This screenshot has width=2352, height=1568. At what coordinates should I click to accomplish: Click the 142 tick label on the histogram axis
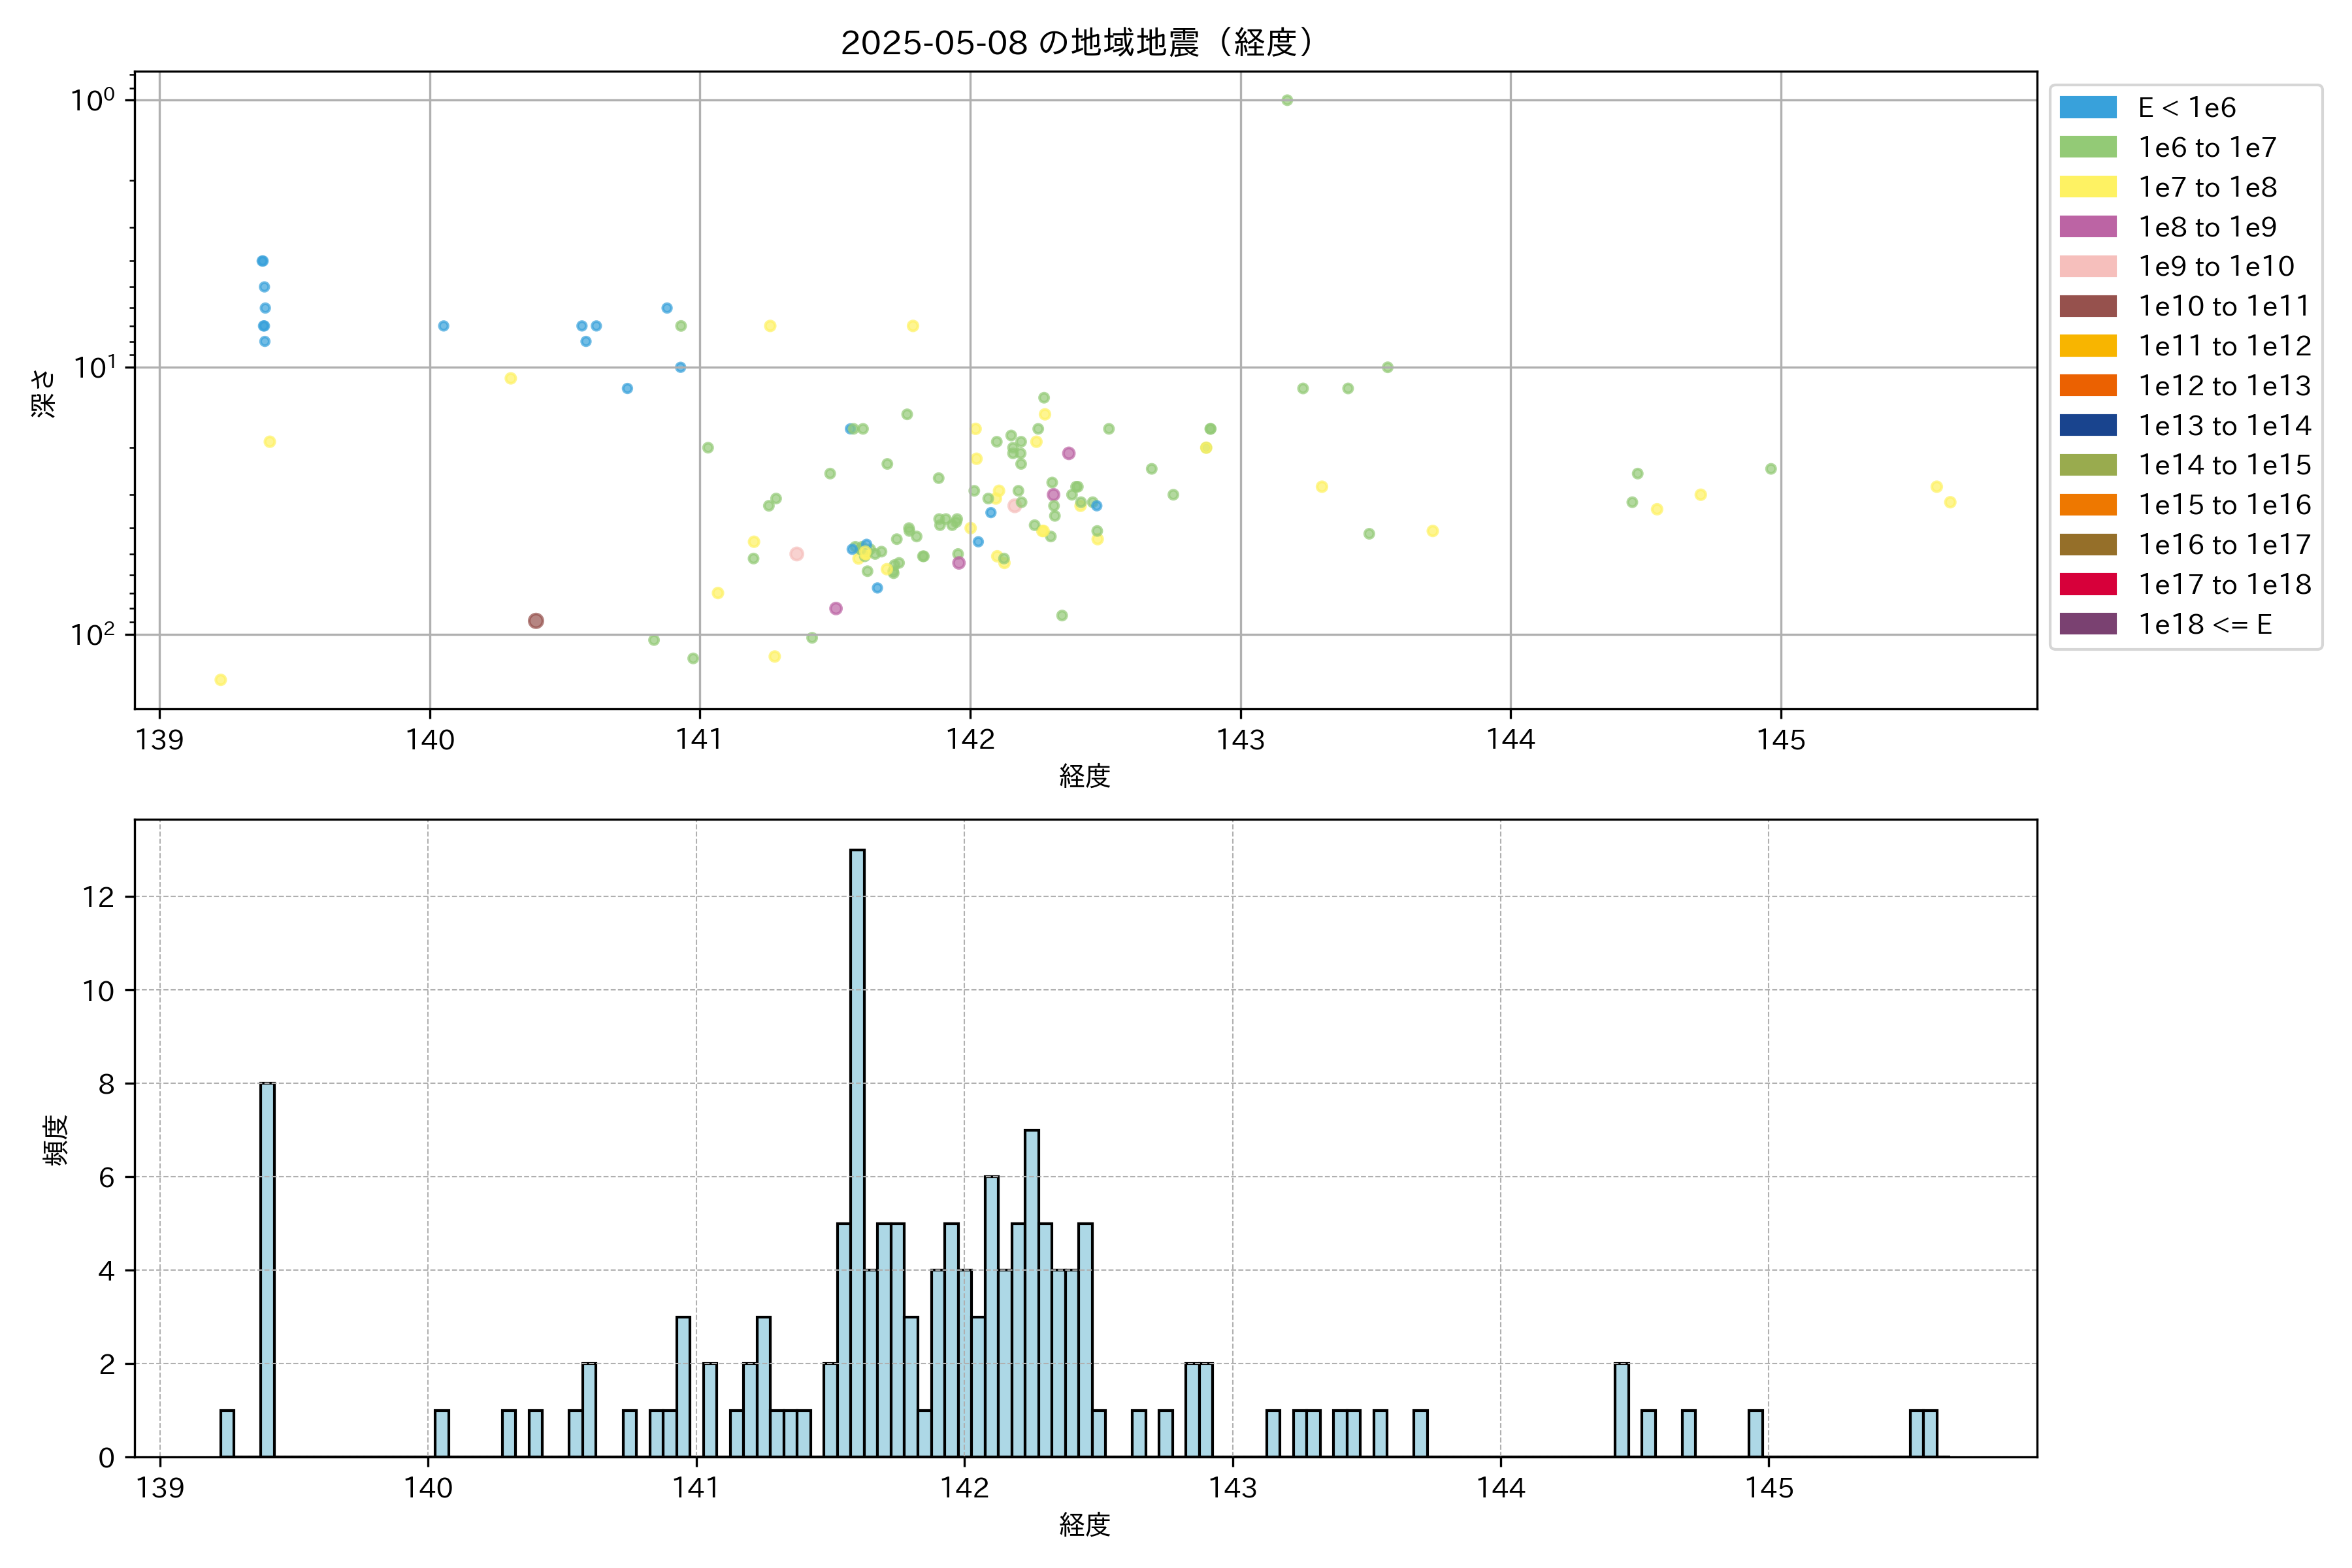[964, 1488]
